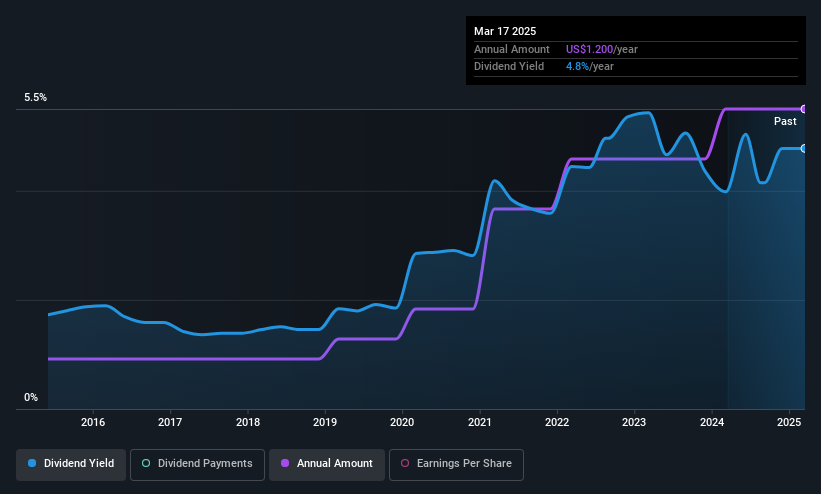
Task: Click the 4.8%/year tooltip value
Action: [590, 67]
